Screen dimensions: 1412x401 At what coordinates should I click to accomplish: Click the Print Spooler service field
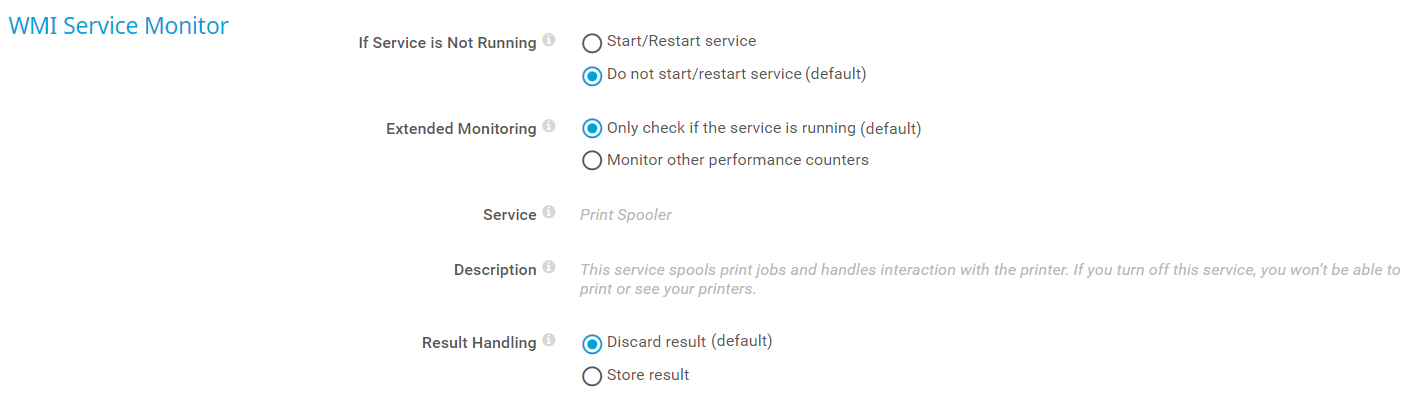(x=626, y=215)
